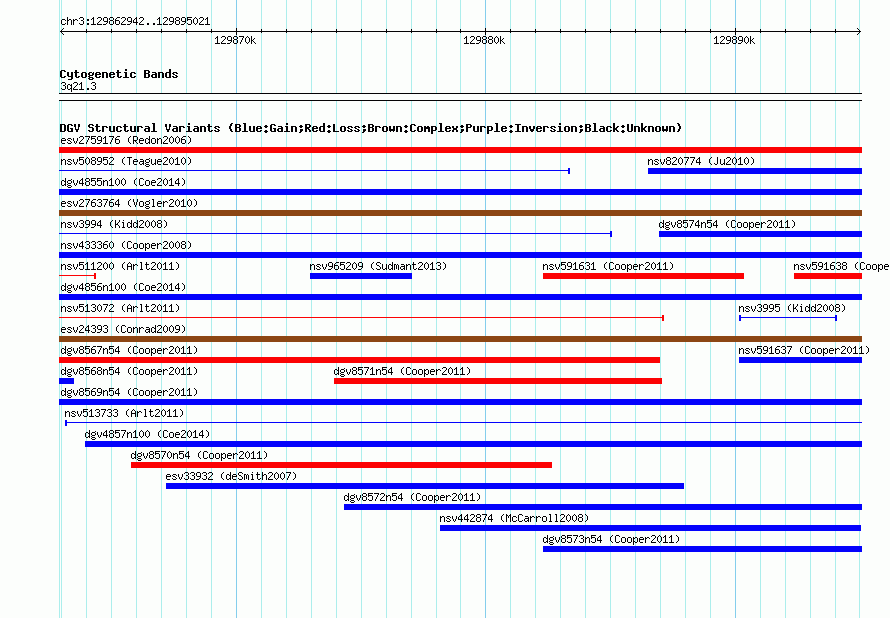
Task: Open the dgv4856n100 (Coe2014) label
Action: [123, 287]
